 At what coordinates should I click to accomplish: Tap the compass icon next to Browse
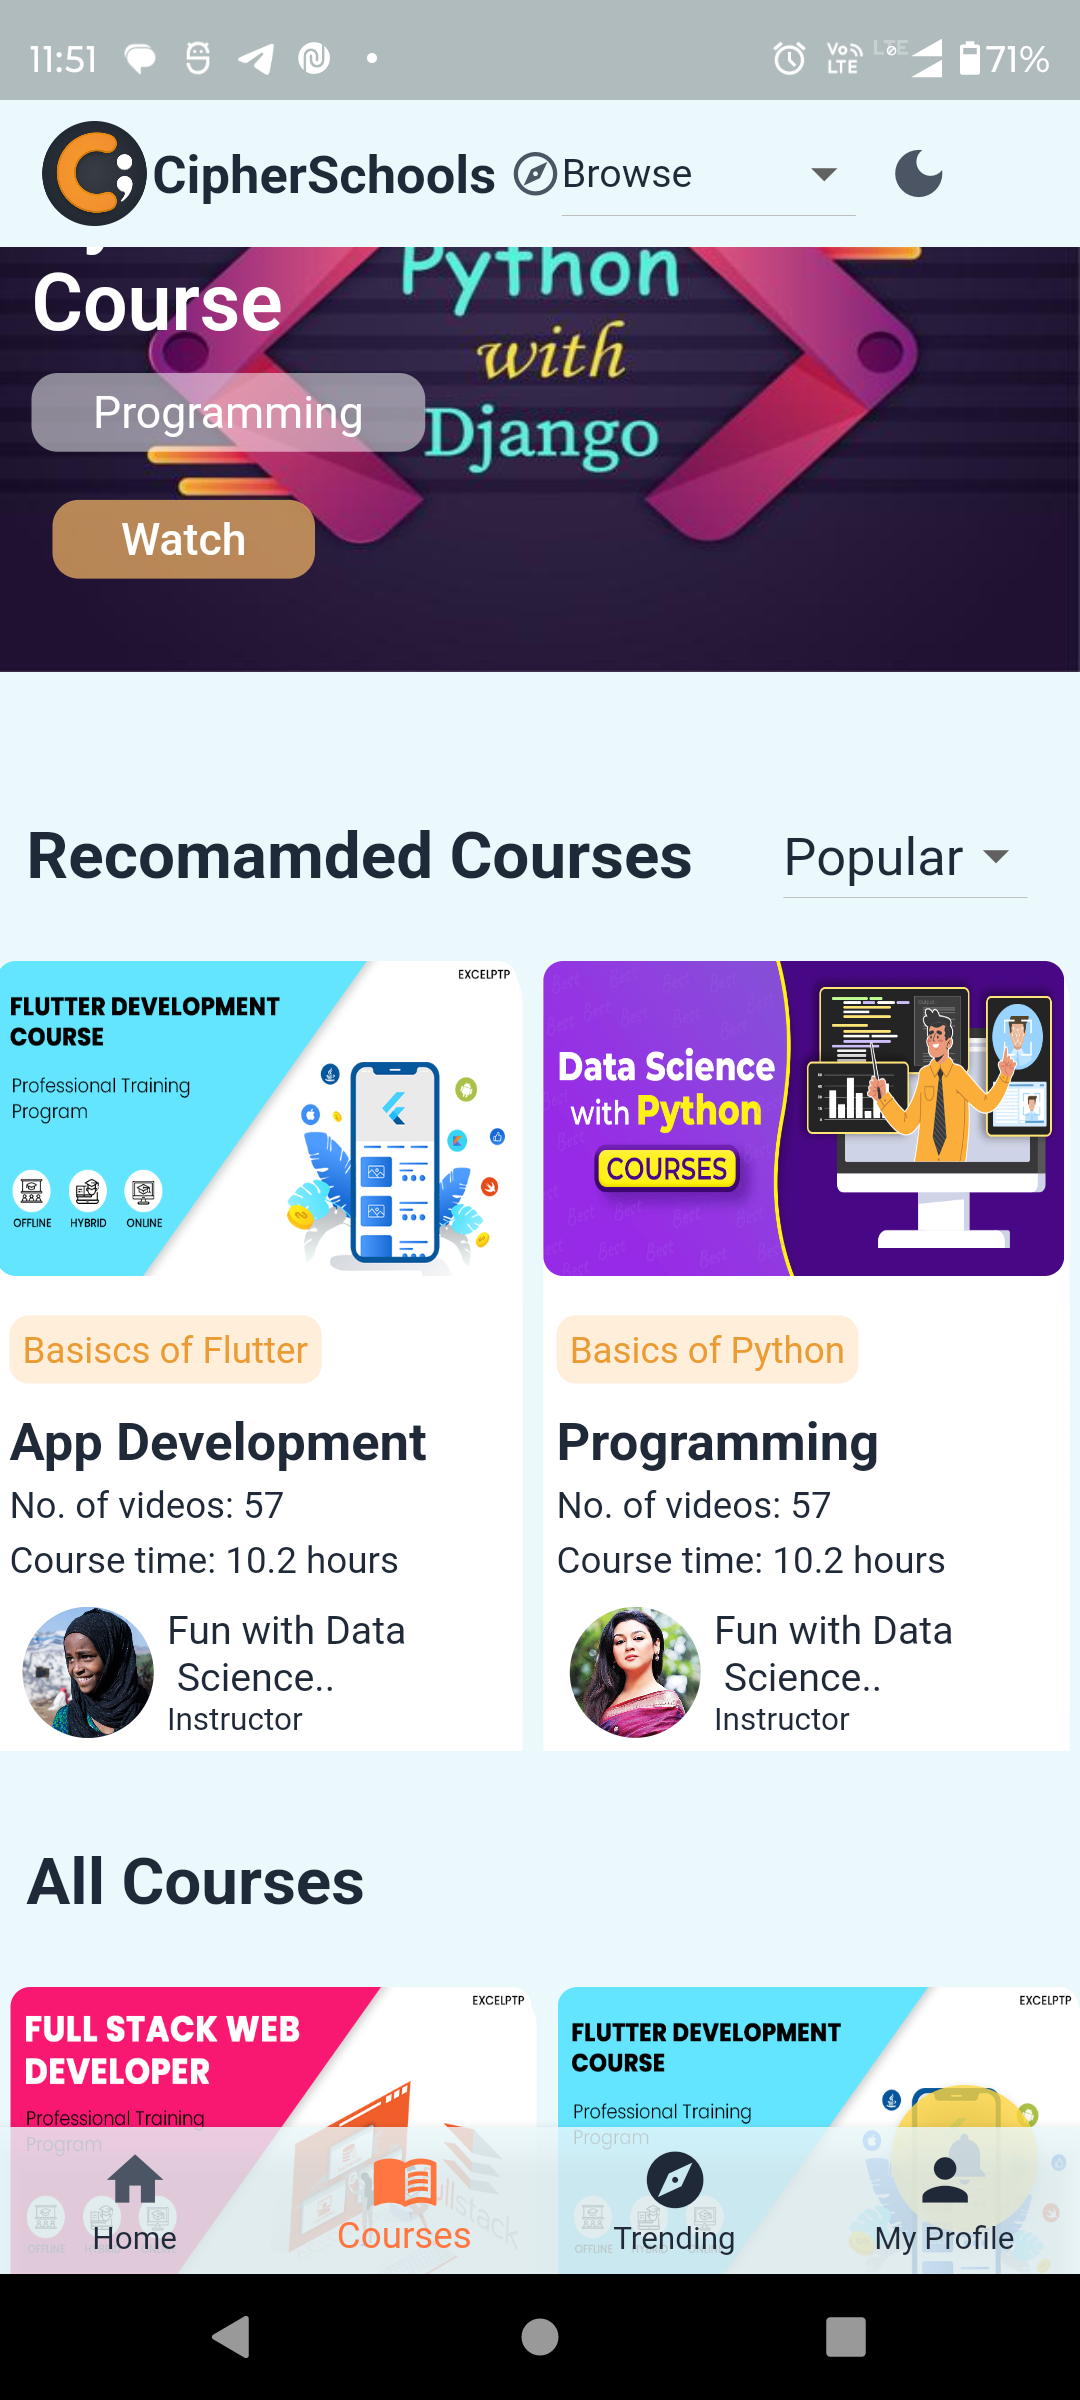(x=533, y=172)
